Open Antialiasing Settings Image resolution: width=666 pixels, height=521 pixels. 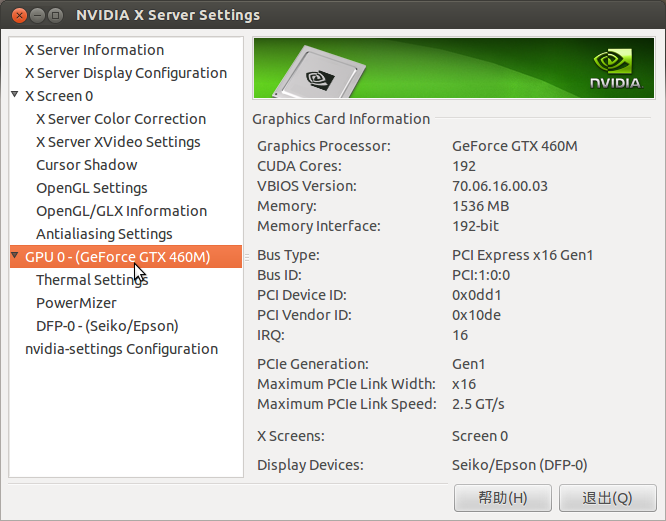[x=104, y=234]
